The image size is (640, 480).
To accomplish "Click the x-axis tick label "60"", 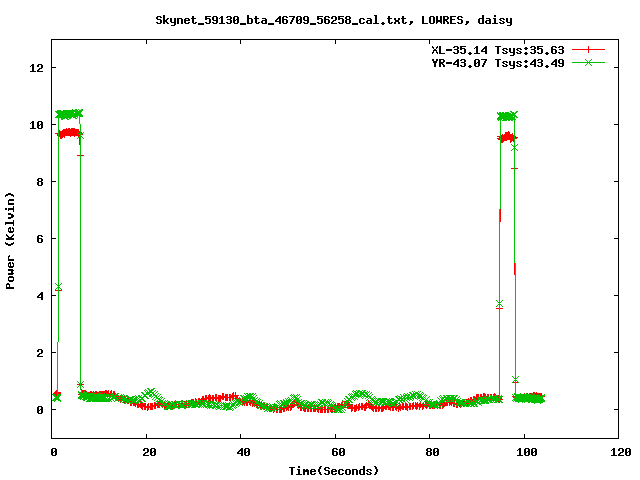I will point(338,452).
